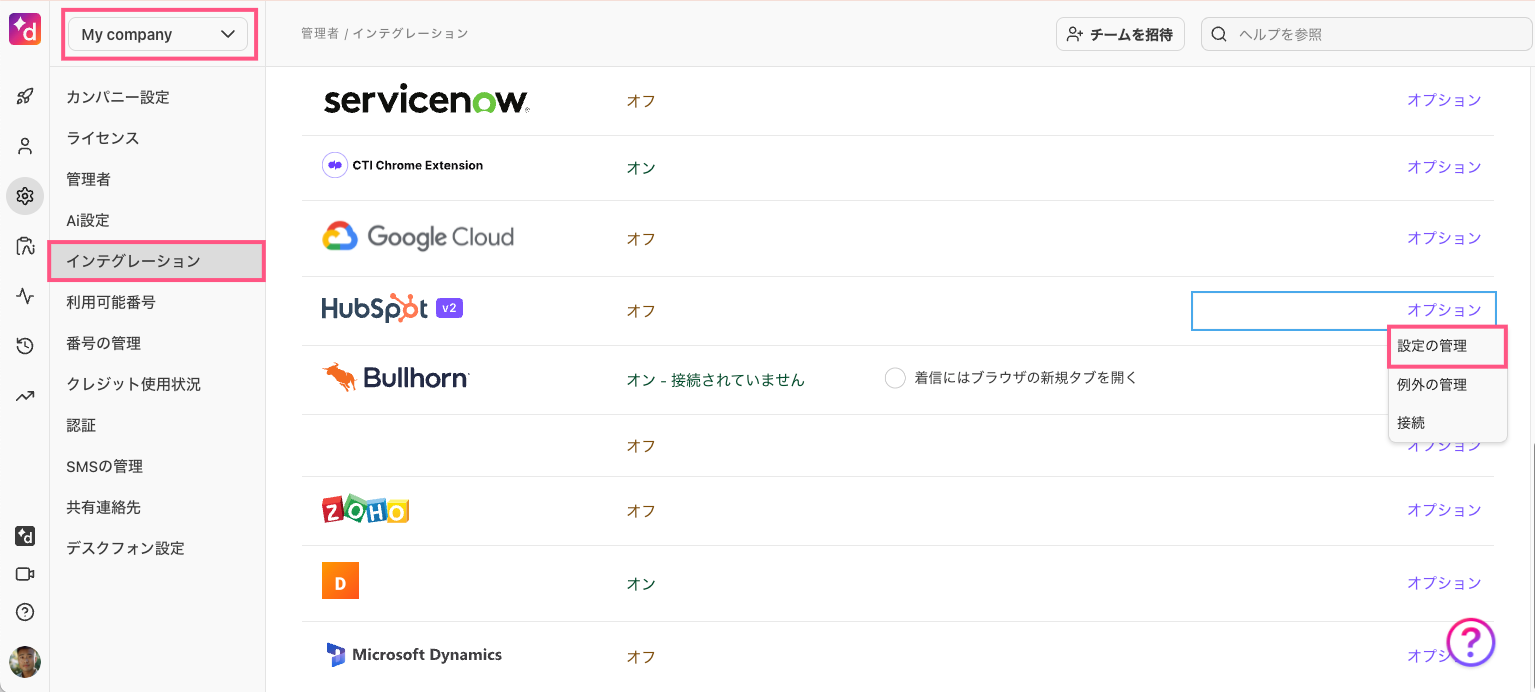This screenshot has width=1535, height=692.
Task: Open the trending analytics arrow icon
Action: click(25, 396)
